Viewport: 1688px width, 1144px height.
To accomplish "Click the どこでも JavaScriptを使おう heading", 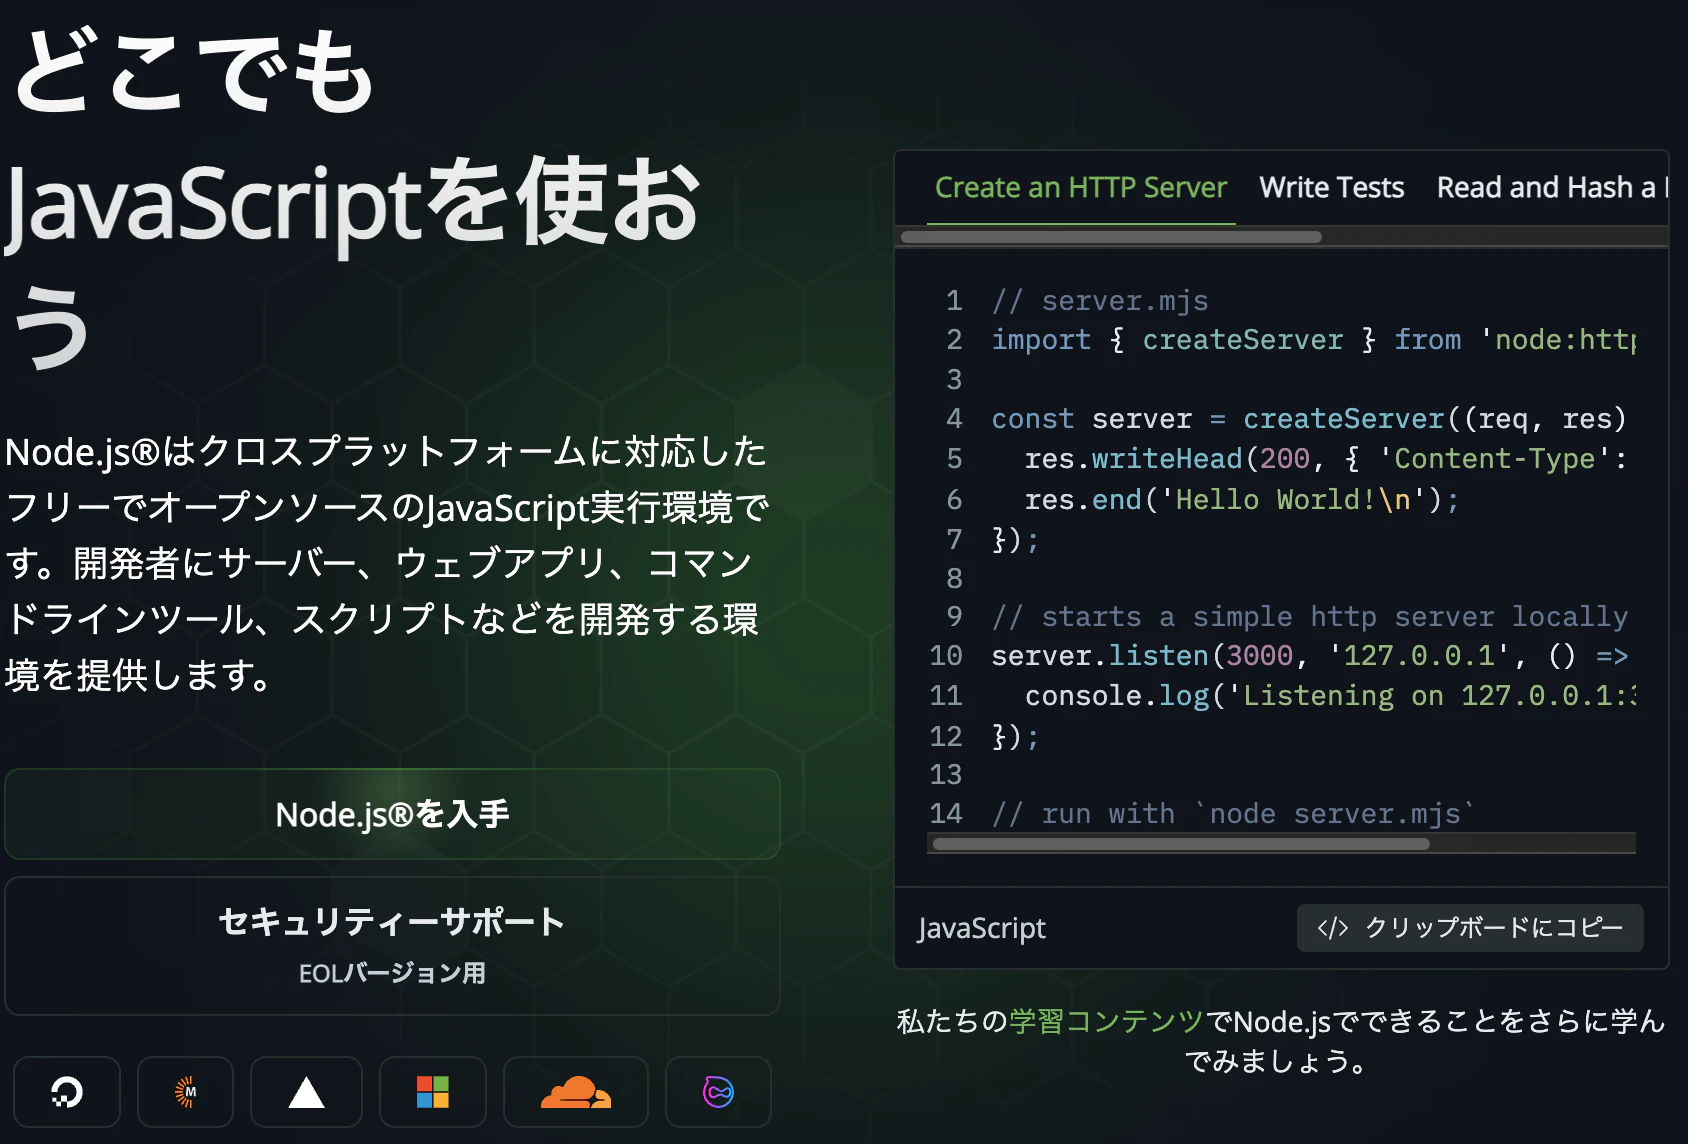I will [352, 200].
